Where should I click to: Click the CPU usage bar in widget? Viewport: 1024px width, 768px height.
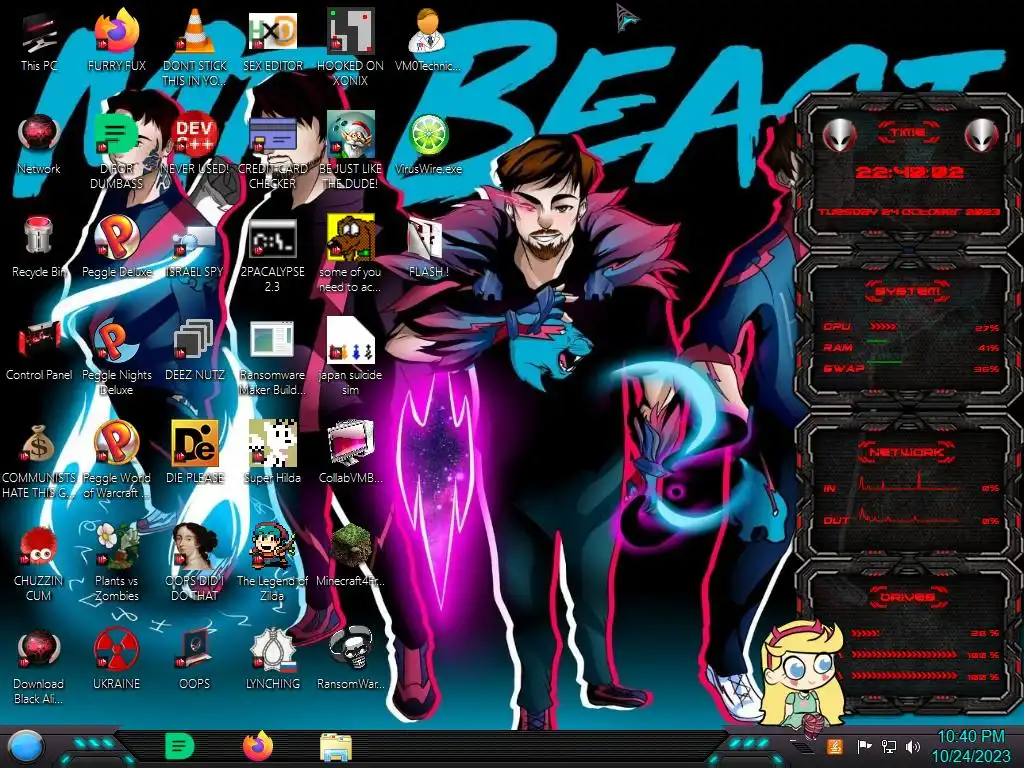[883, 326]
